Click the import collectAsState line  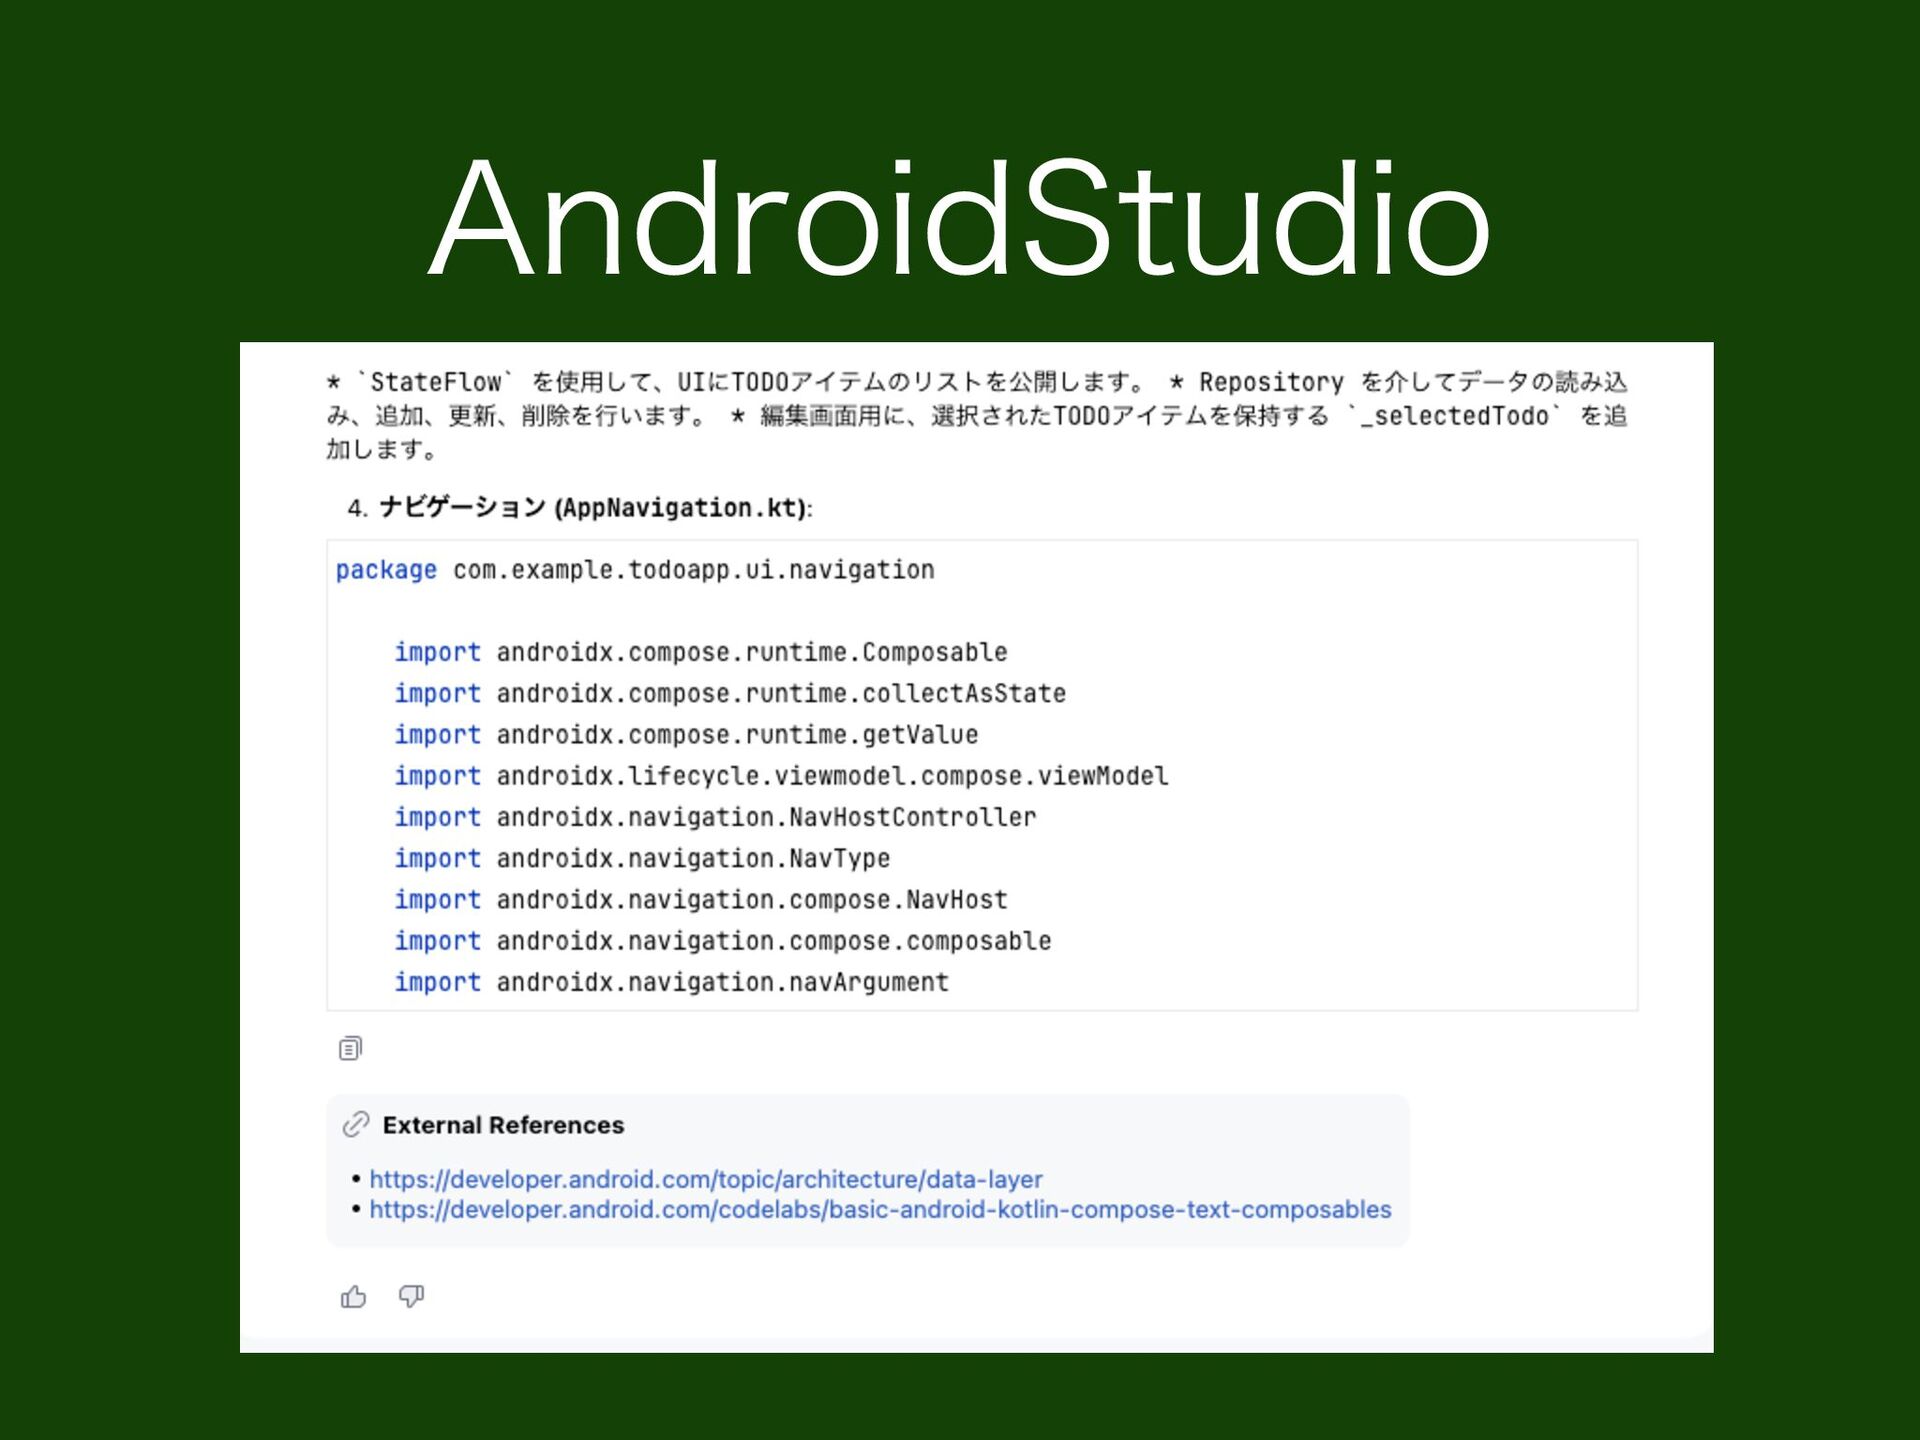coord(730,693)
